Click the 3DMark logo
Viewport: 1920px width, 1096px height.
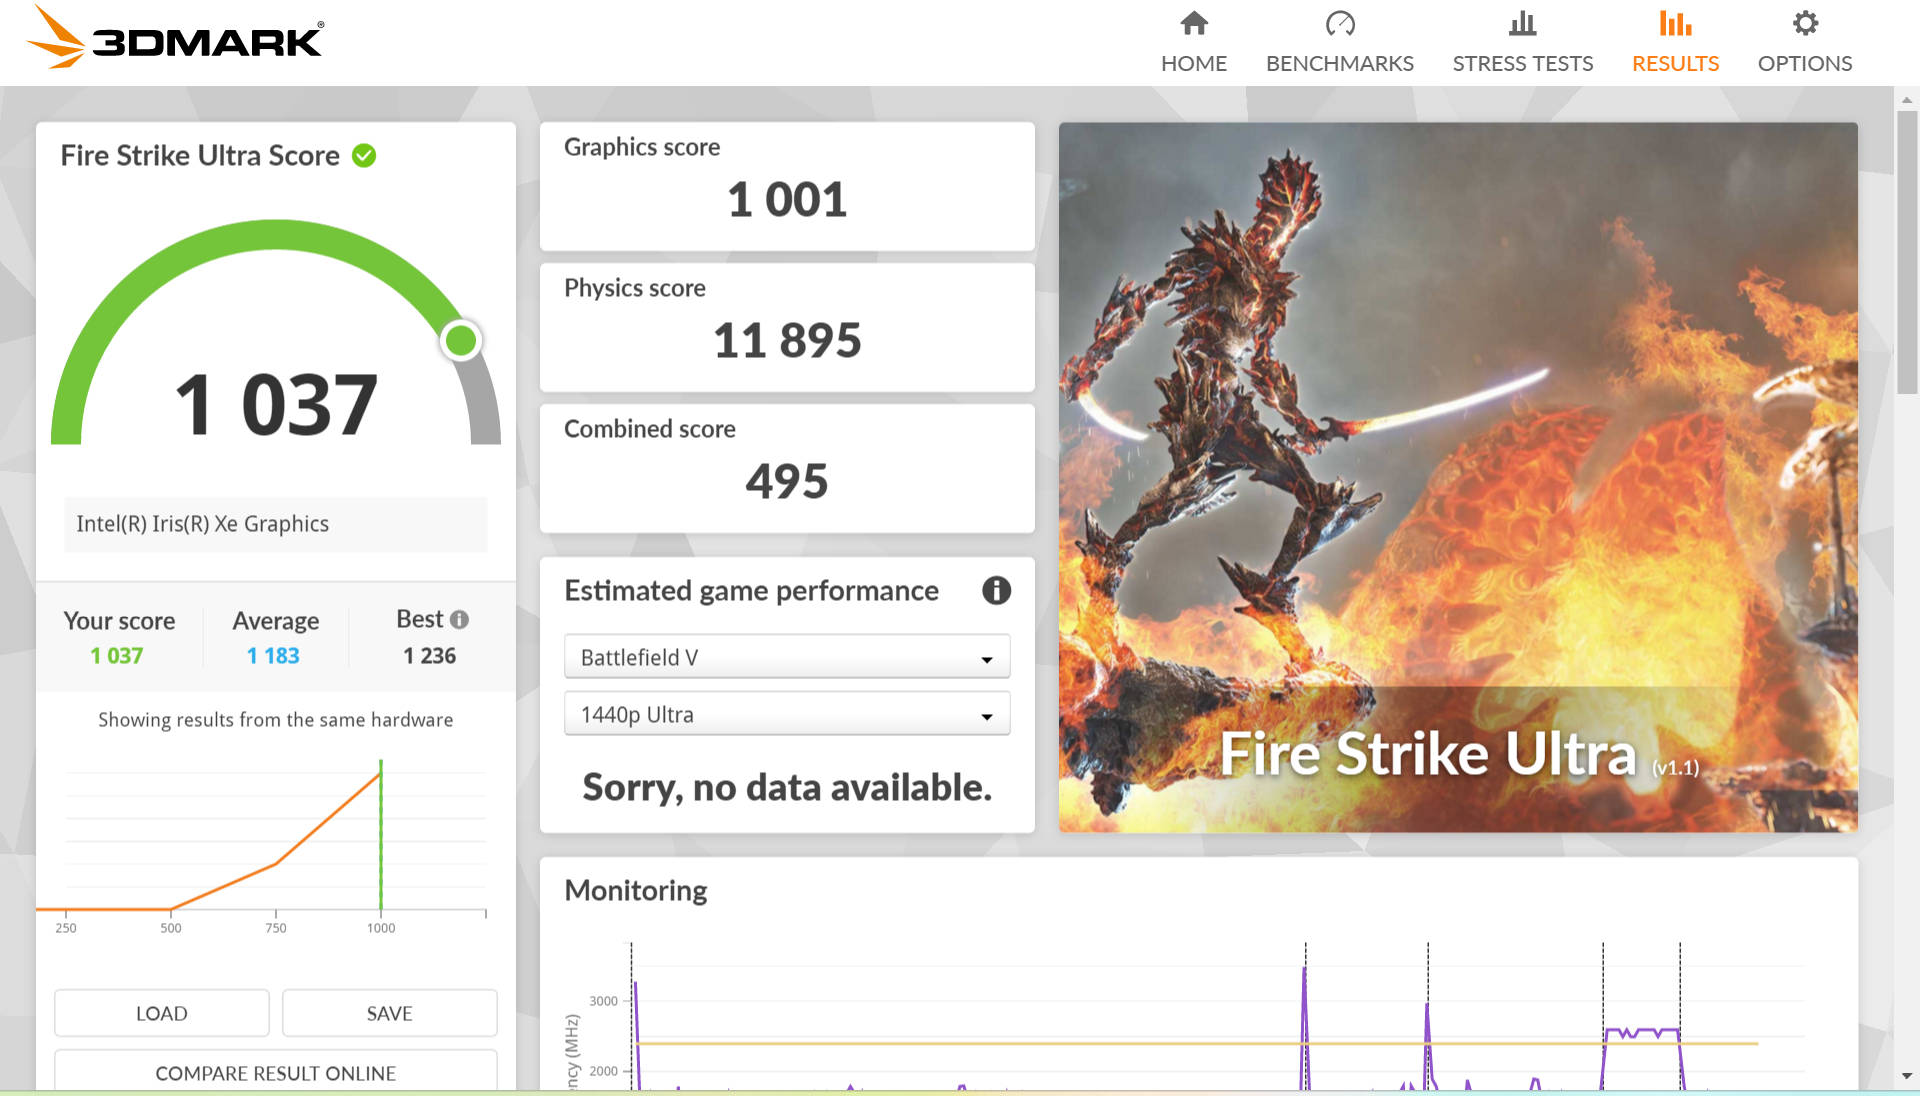[x=175, y=38]
